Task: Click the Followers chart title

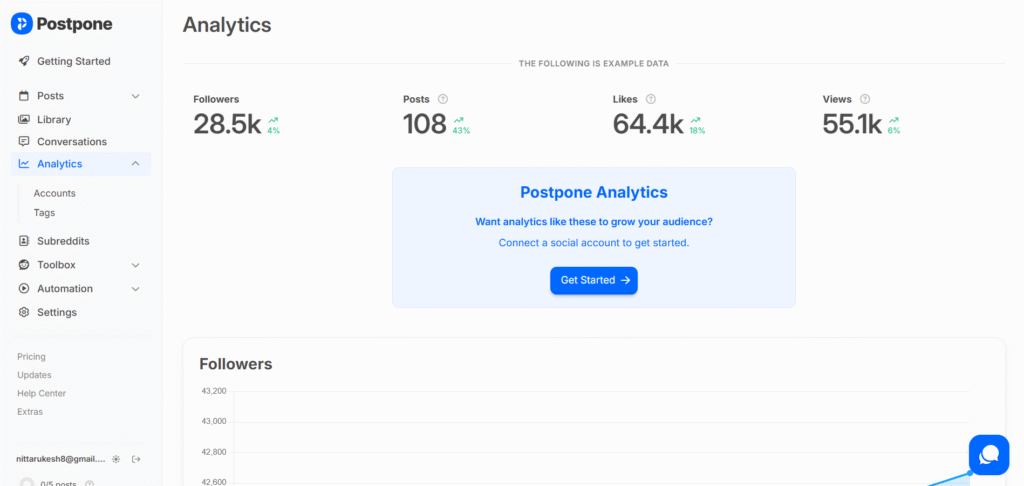Action: click(236, 364)
